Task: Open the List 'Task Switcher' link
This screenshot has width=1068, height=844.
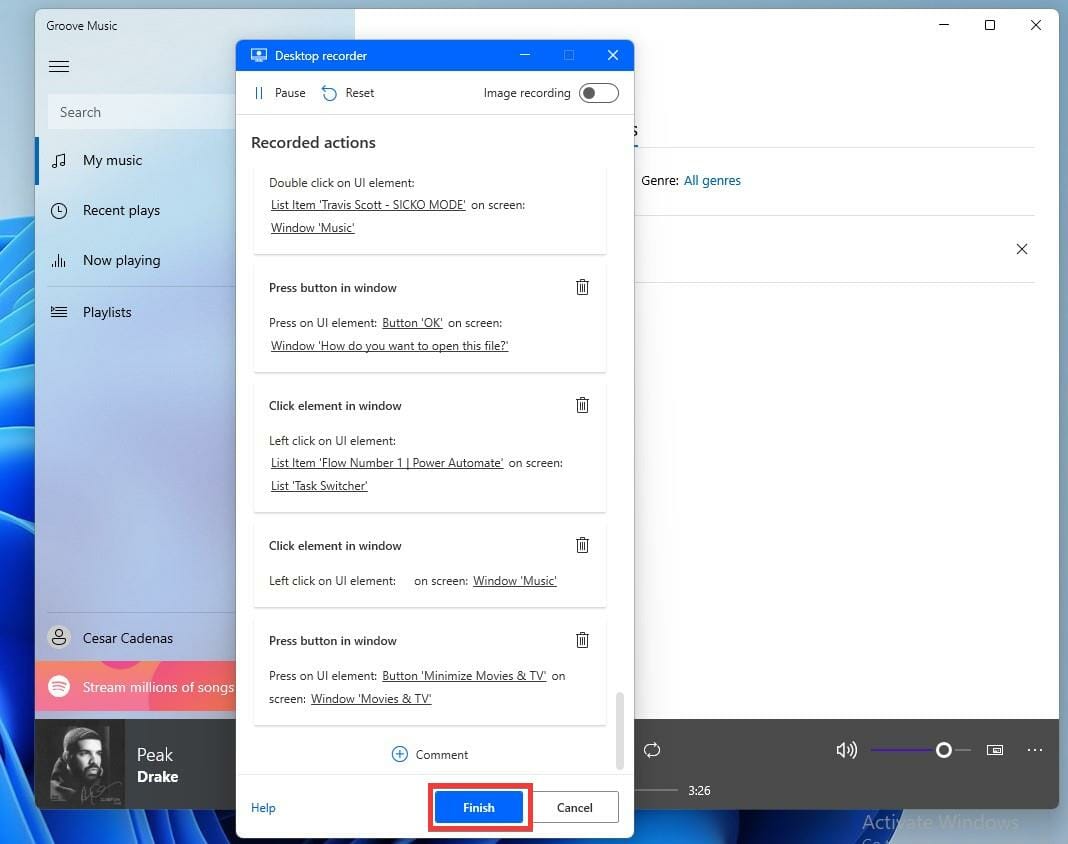Action: 319,486
